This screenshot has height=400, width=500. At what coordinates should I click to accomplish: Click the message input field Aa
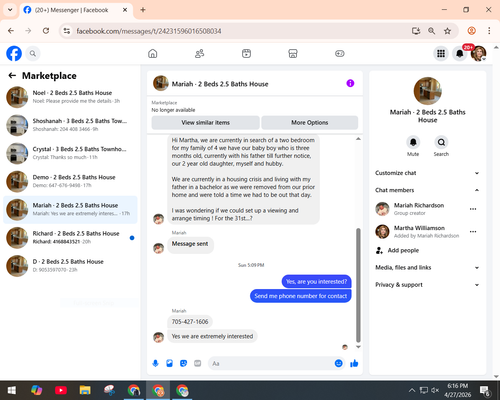(272, 363)
